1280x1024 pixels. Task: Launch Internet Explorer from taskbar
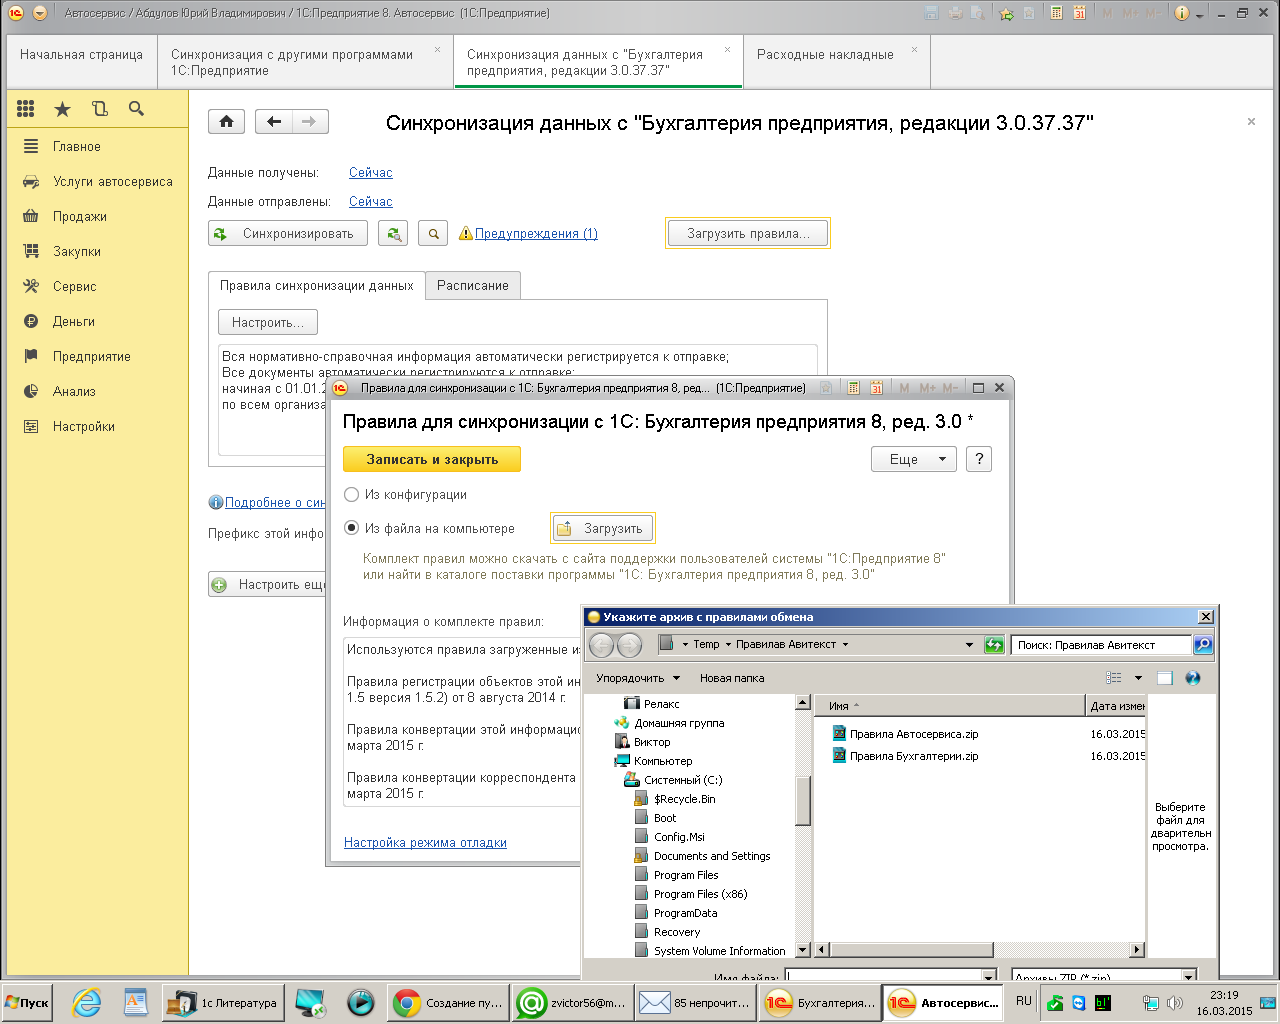click(87, 1003)
